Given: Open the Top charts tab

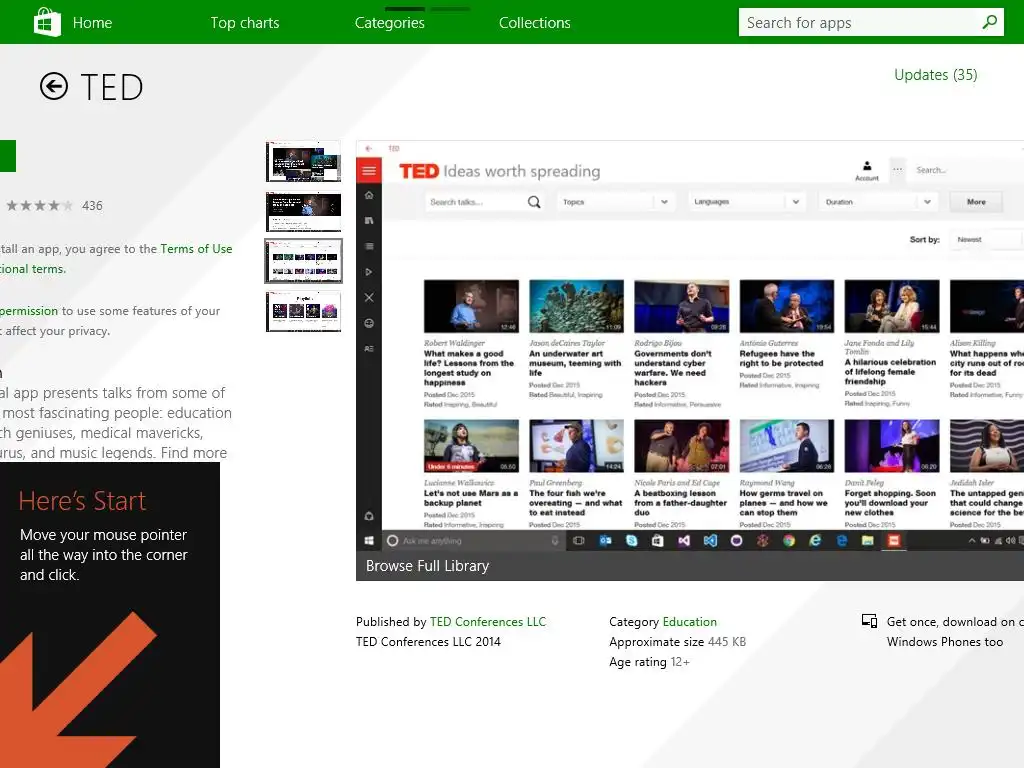Looking at the screenshot, I should point(245,22).
